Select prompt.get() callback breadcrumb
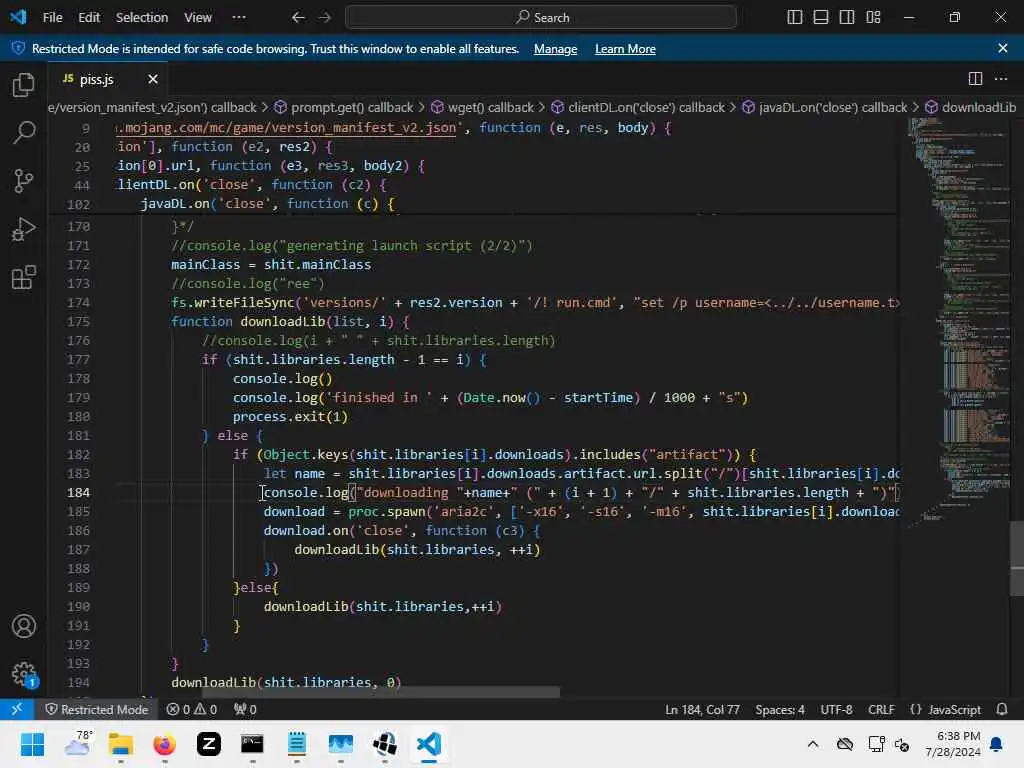 (344, 107)
